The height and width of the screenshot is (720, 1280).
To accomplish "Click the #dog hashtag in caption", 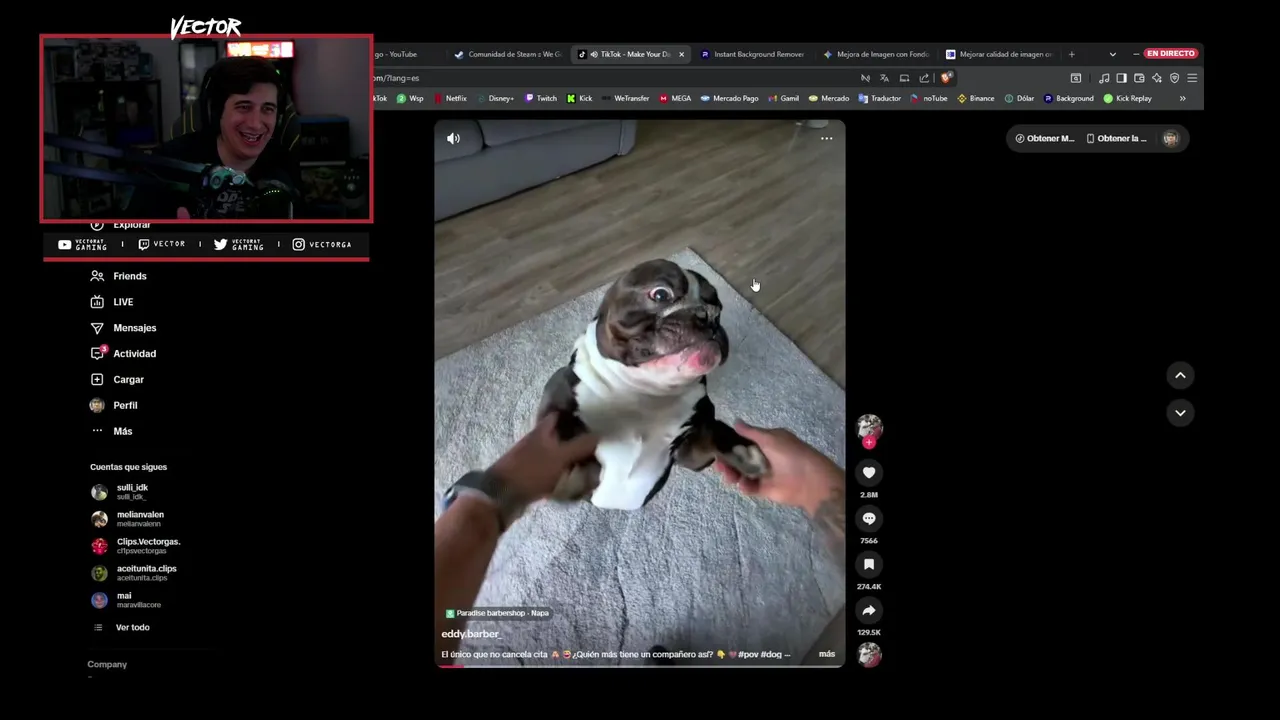I will pos(770,654).
